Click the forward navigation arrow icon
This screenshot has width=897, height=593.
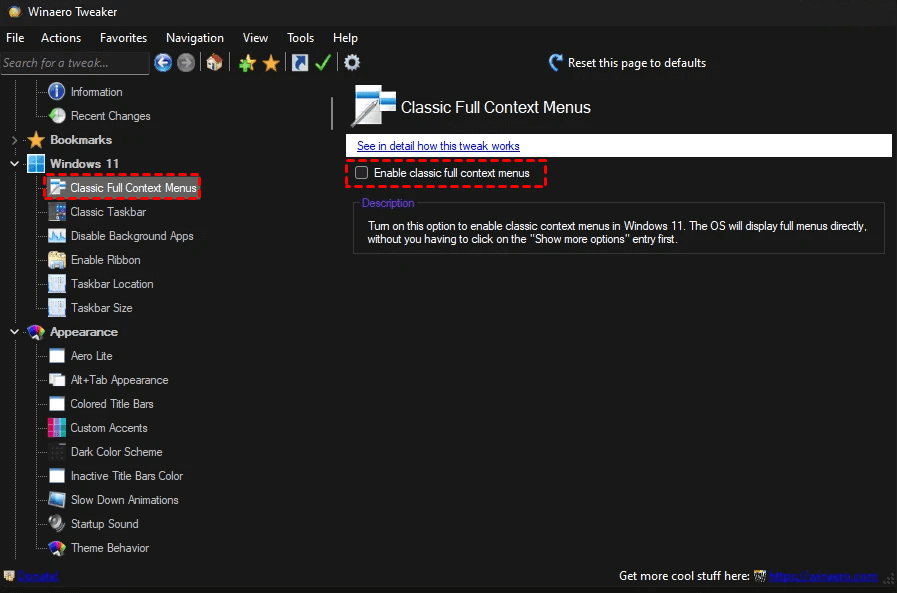(186, 62)
